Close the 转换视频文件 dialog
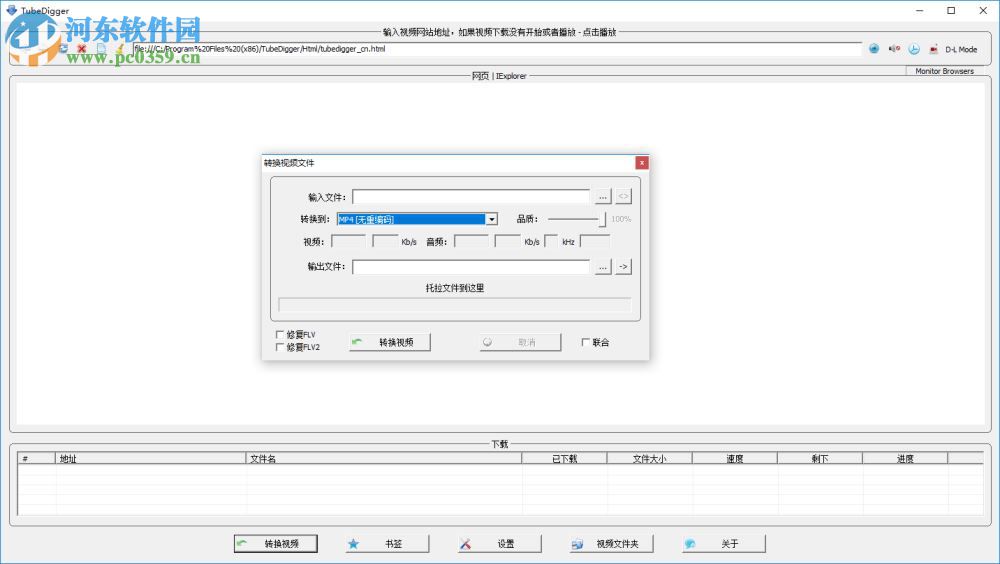Image resolution: width=1000 pixels, height=564 pixels. 642,163
